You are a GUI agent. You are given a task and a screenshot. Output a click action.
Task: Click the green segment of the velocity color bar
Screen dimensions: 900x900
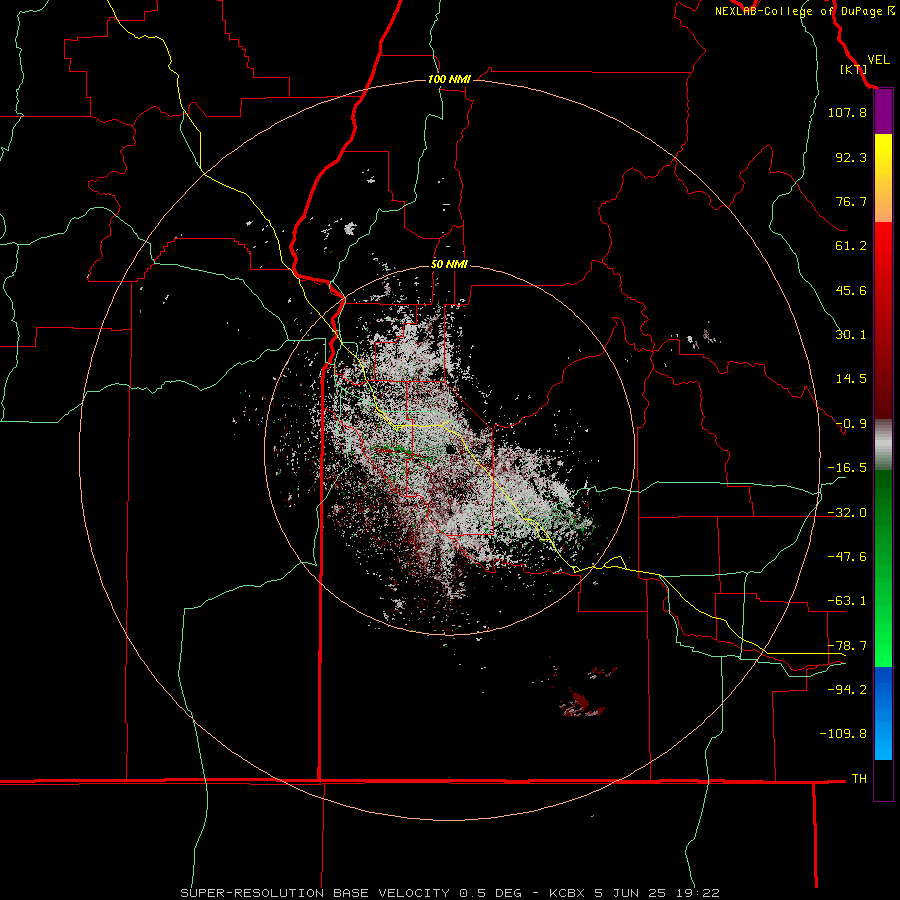point(883,568)
